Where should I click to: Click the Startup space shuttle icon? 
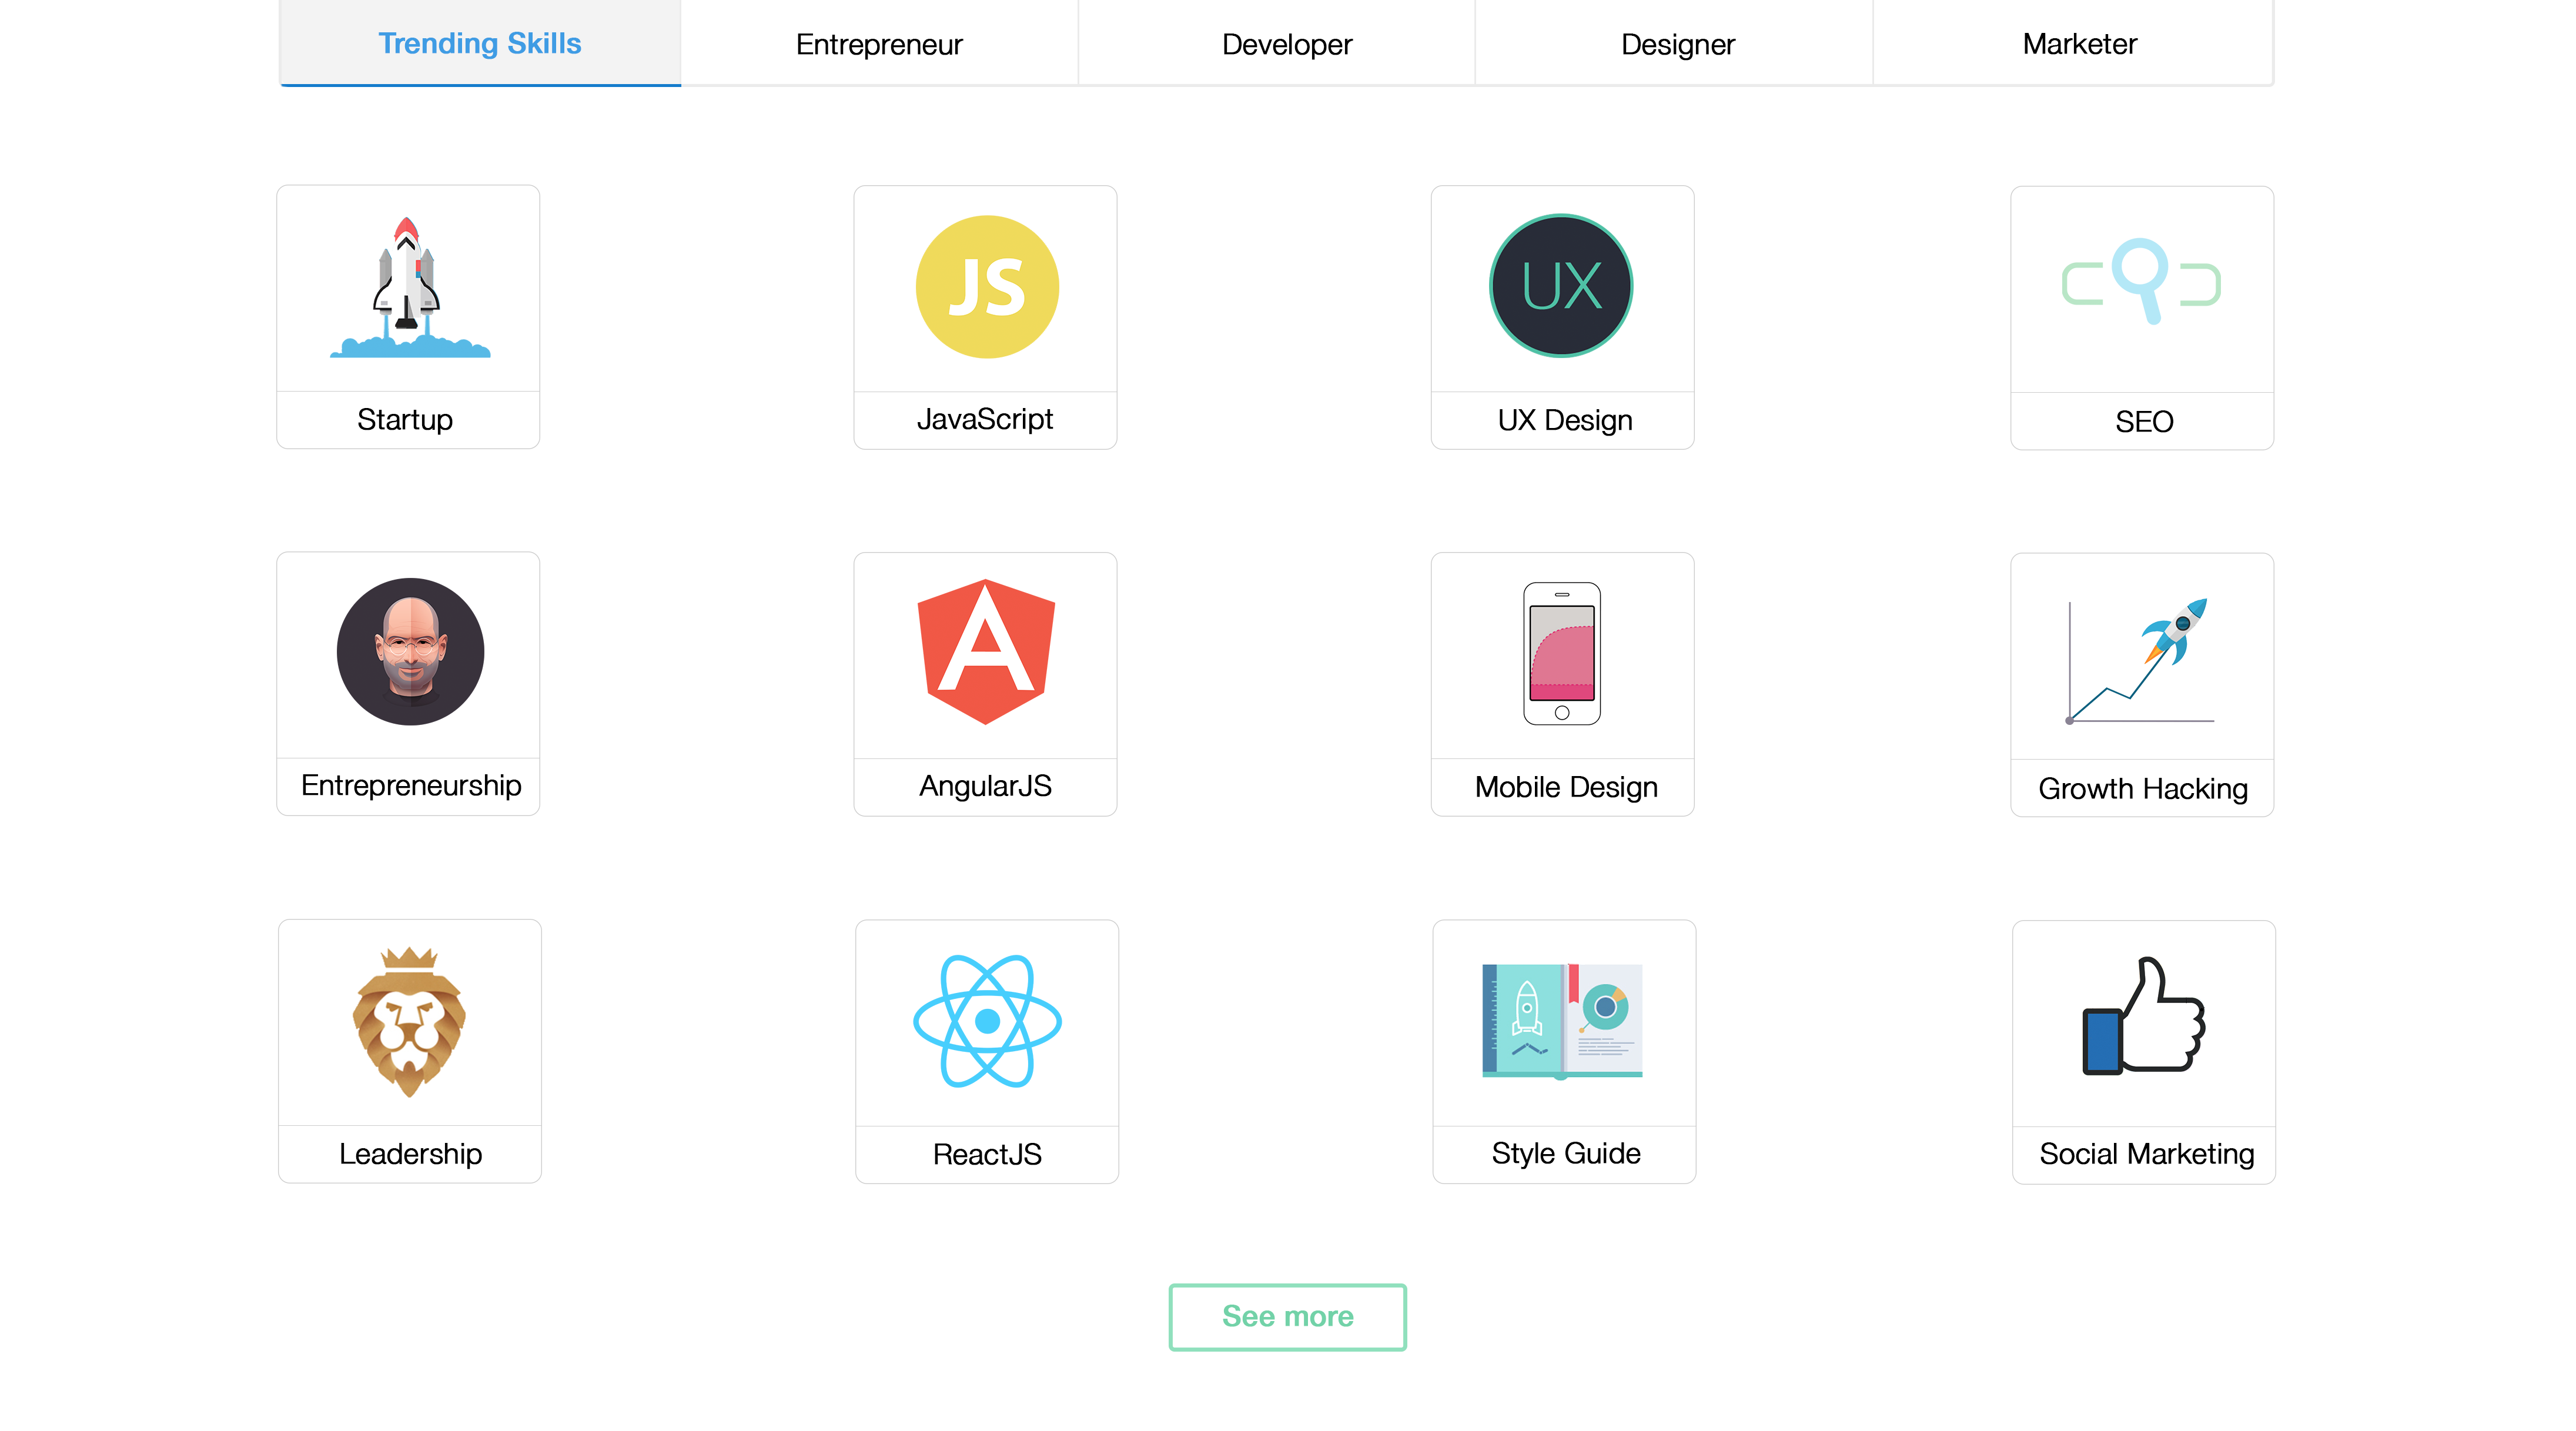(408, 288)
